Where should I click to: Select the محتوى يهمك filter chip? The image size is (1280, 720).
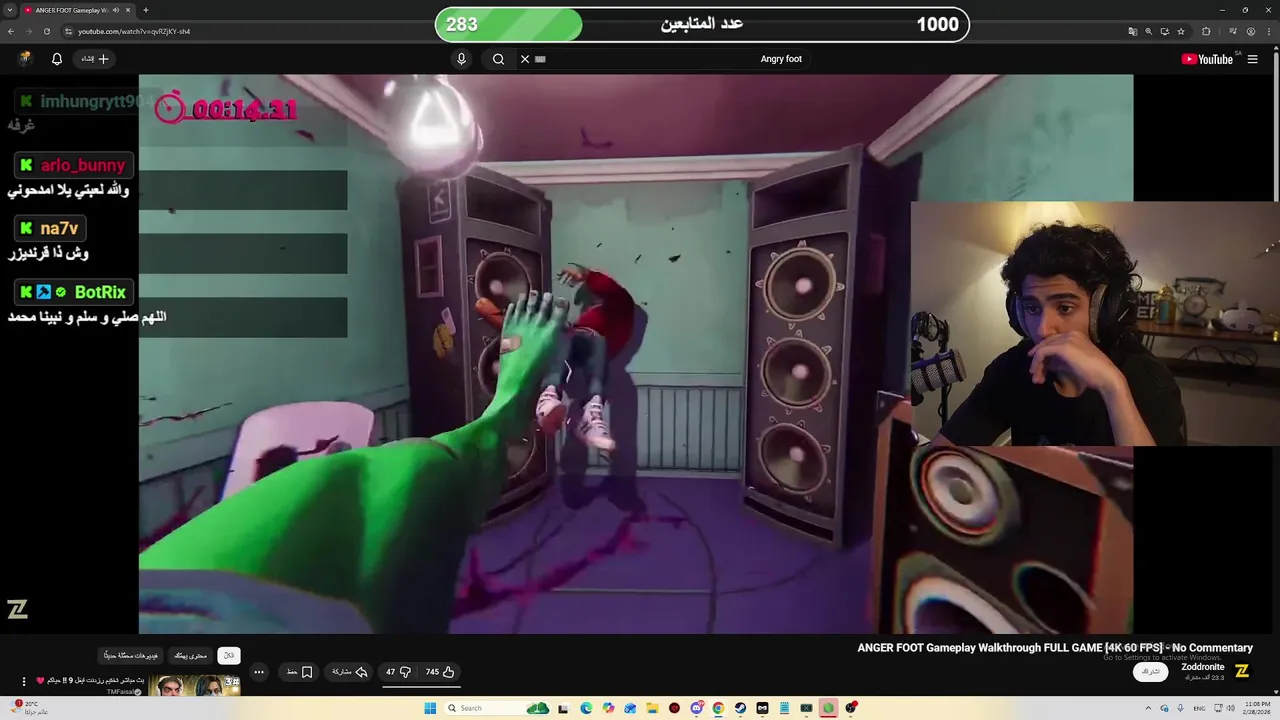[190, 656]
